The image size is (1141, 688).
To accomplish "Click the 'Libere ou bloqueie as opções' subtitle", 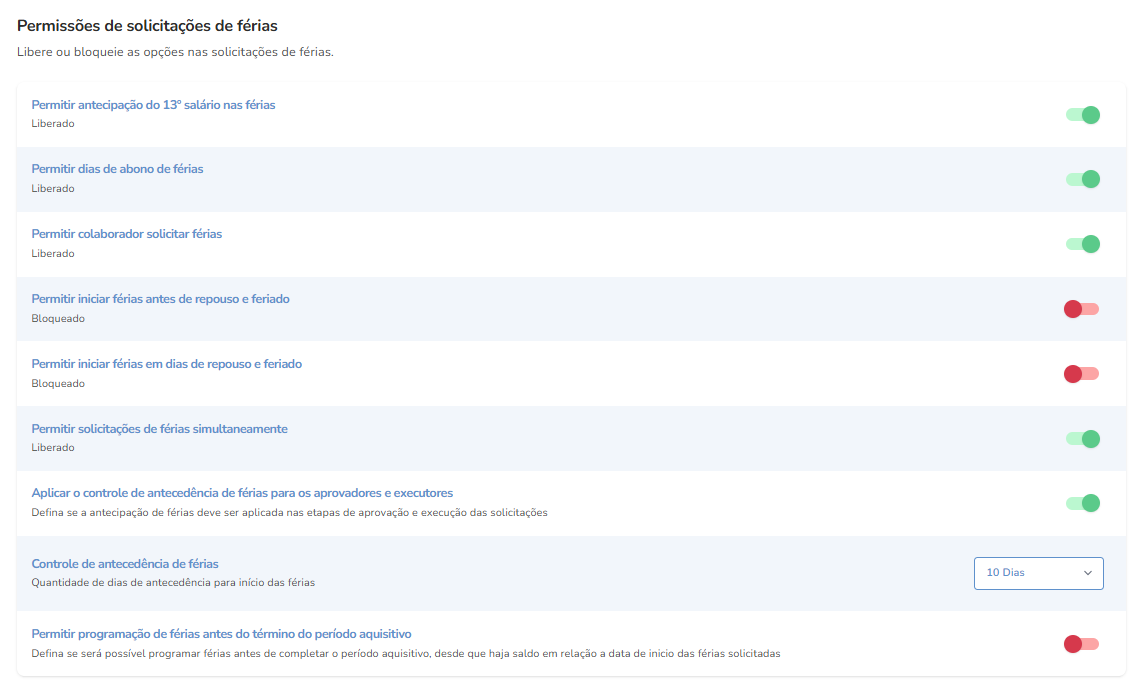I will tap(175, 52).
